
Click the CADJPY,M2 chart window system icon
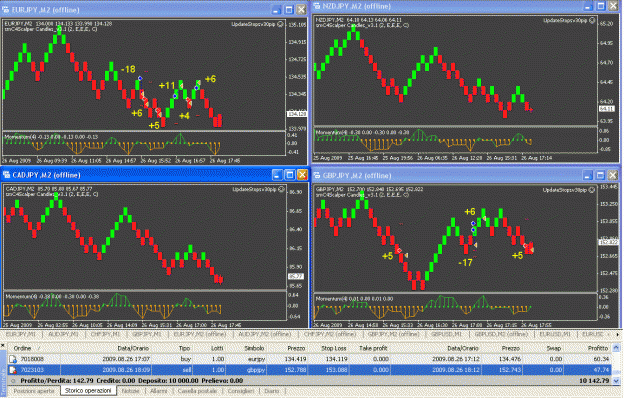[6, 175]
